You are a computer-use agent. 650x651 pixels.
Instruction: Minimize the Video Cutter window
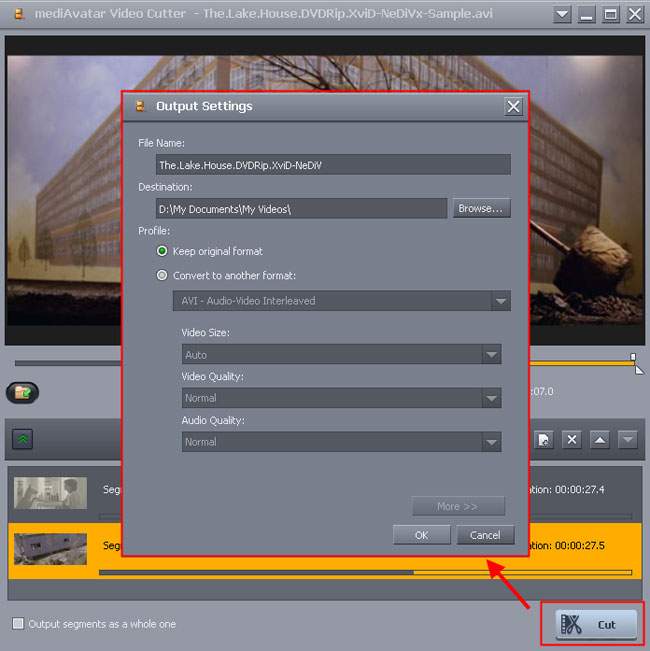point(586,15)
